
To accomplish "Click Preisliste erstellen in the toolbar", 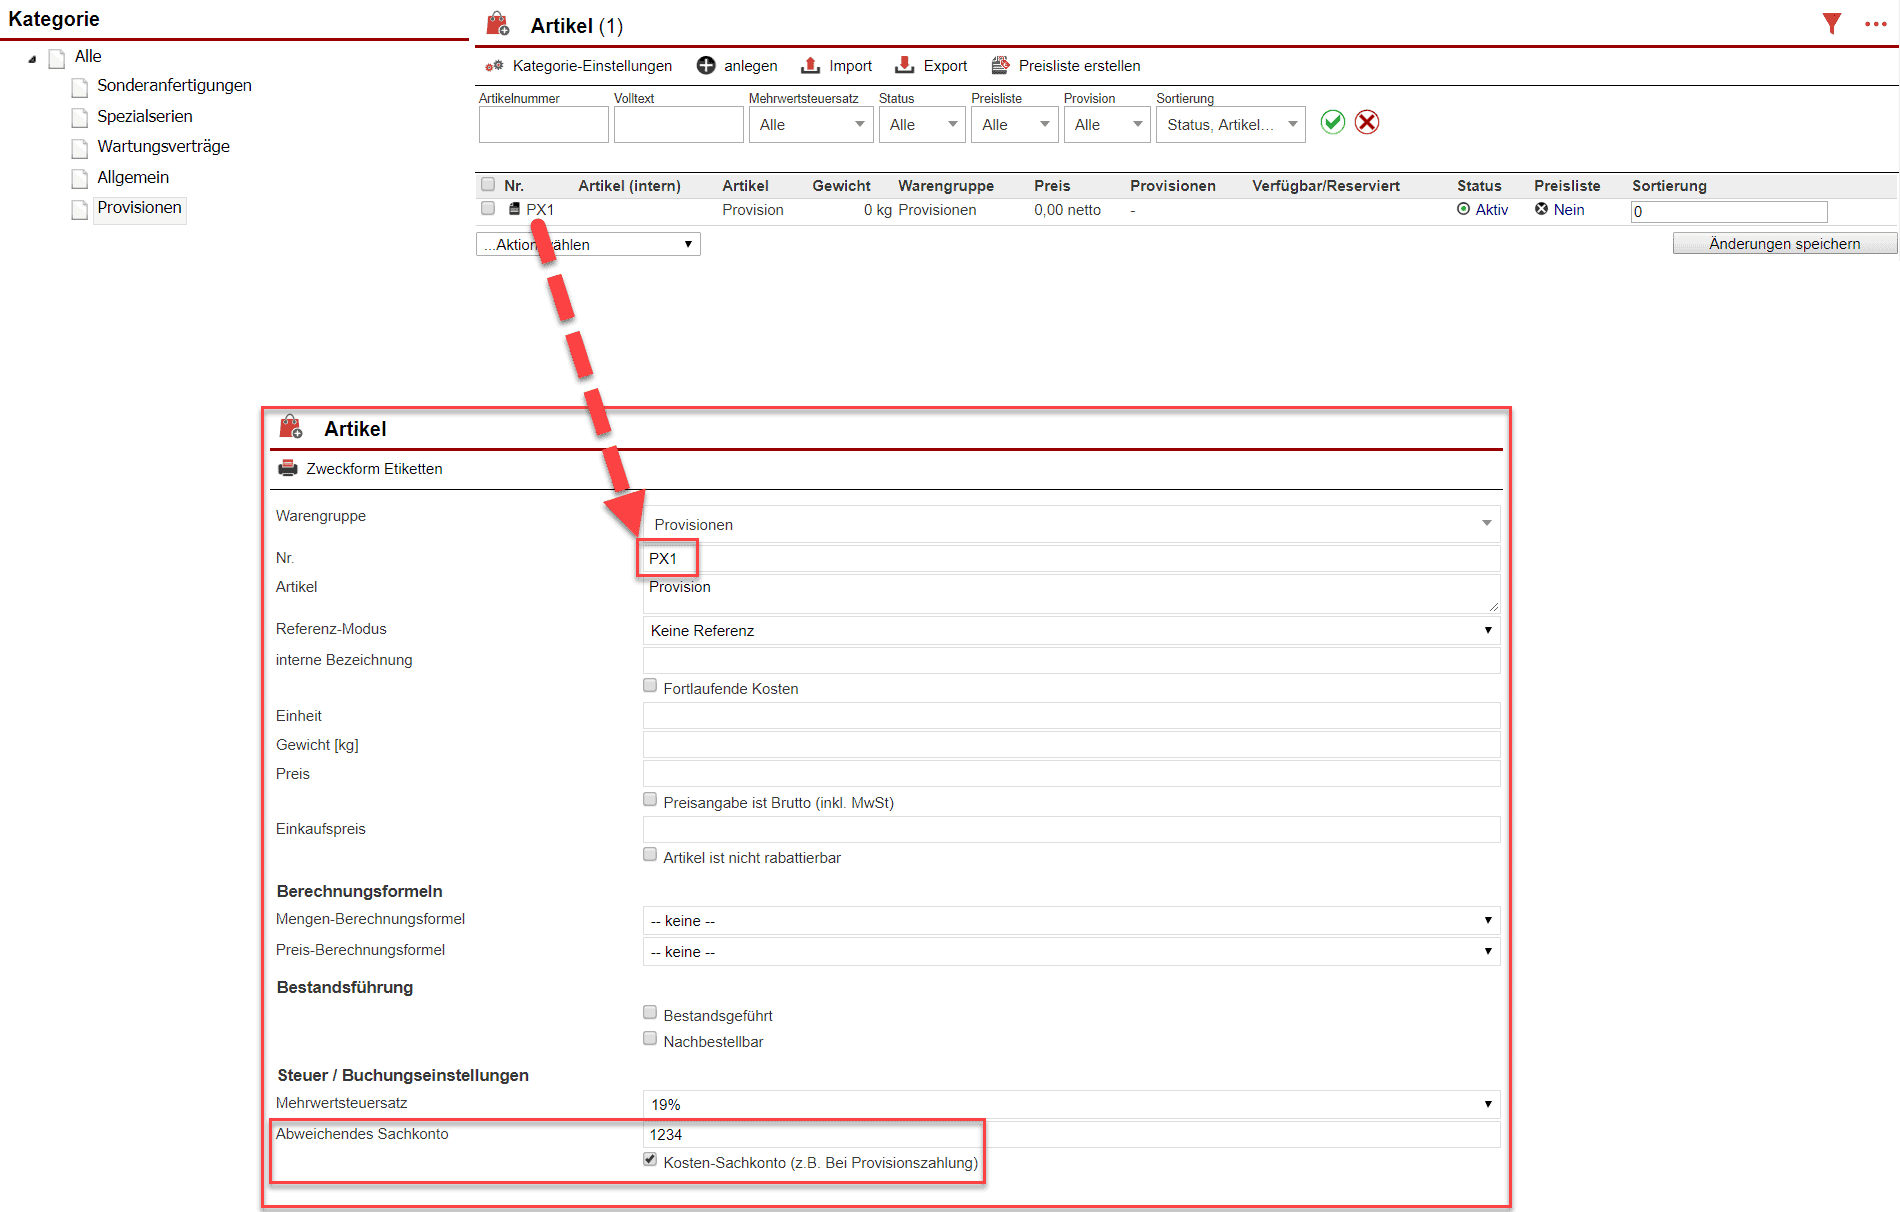I will tap(1078, 66).
